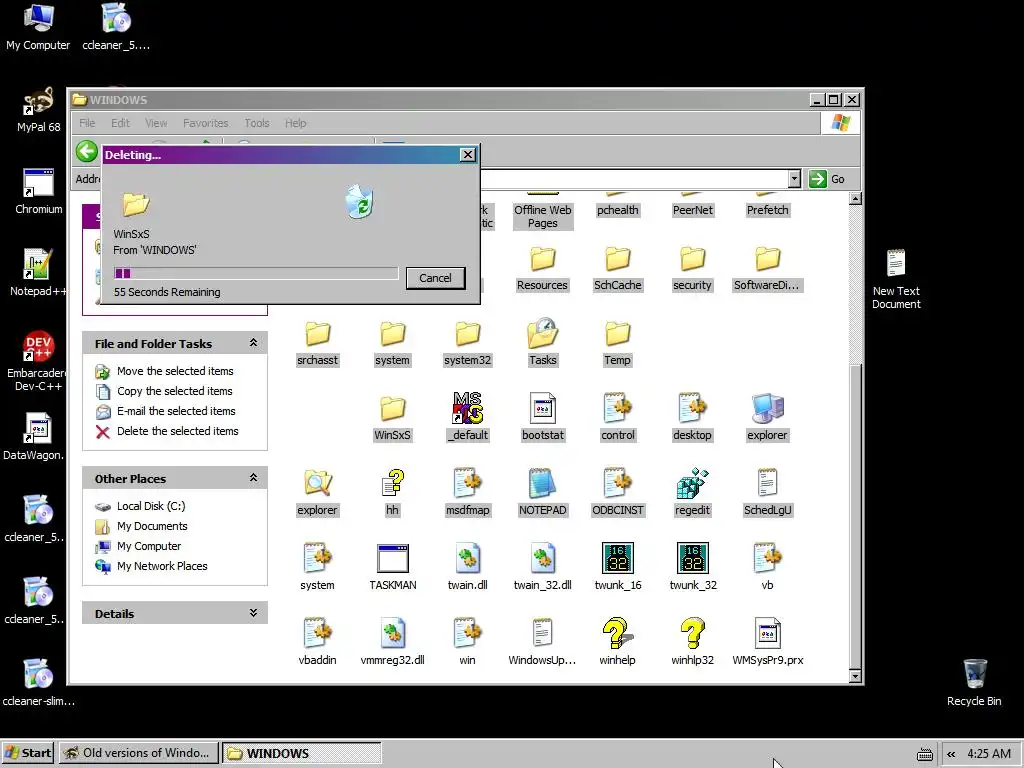Screen dimensions: 1024x768
Task: Click the scroll up arrow of file list
Action: point(855,199)
